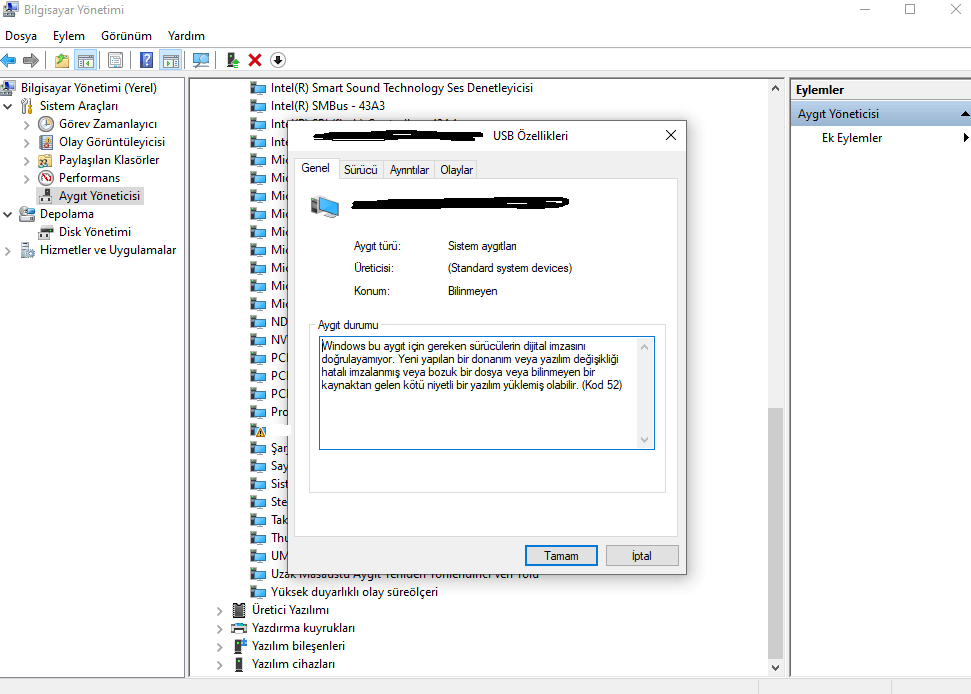Image resolution: width=971 pixels, height=694 pixels.
Task: Select Intel(R) Smart Sound Technology device
Action: (x=402, y=88)
